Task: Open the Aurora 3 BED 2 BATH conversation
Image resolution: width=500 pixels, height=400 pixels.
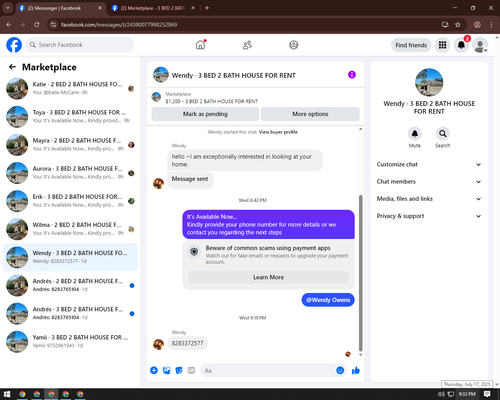Action: click(70, 173)
